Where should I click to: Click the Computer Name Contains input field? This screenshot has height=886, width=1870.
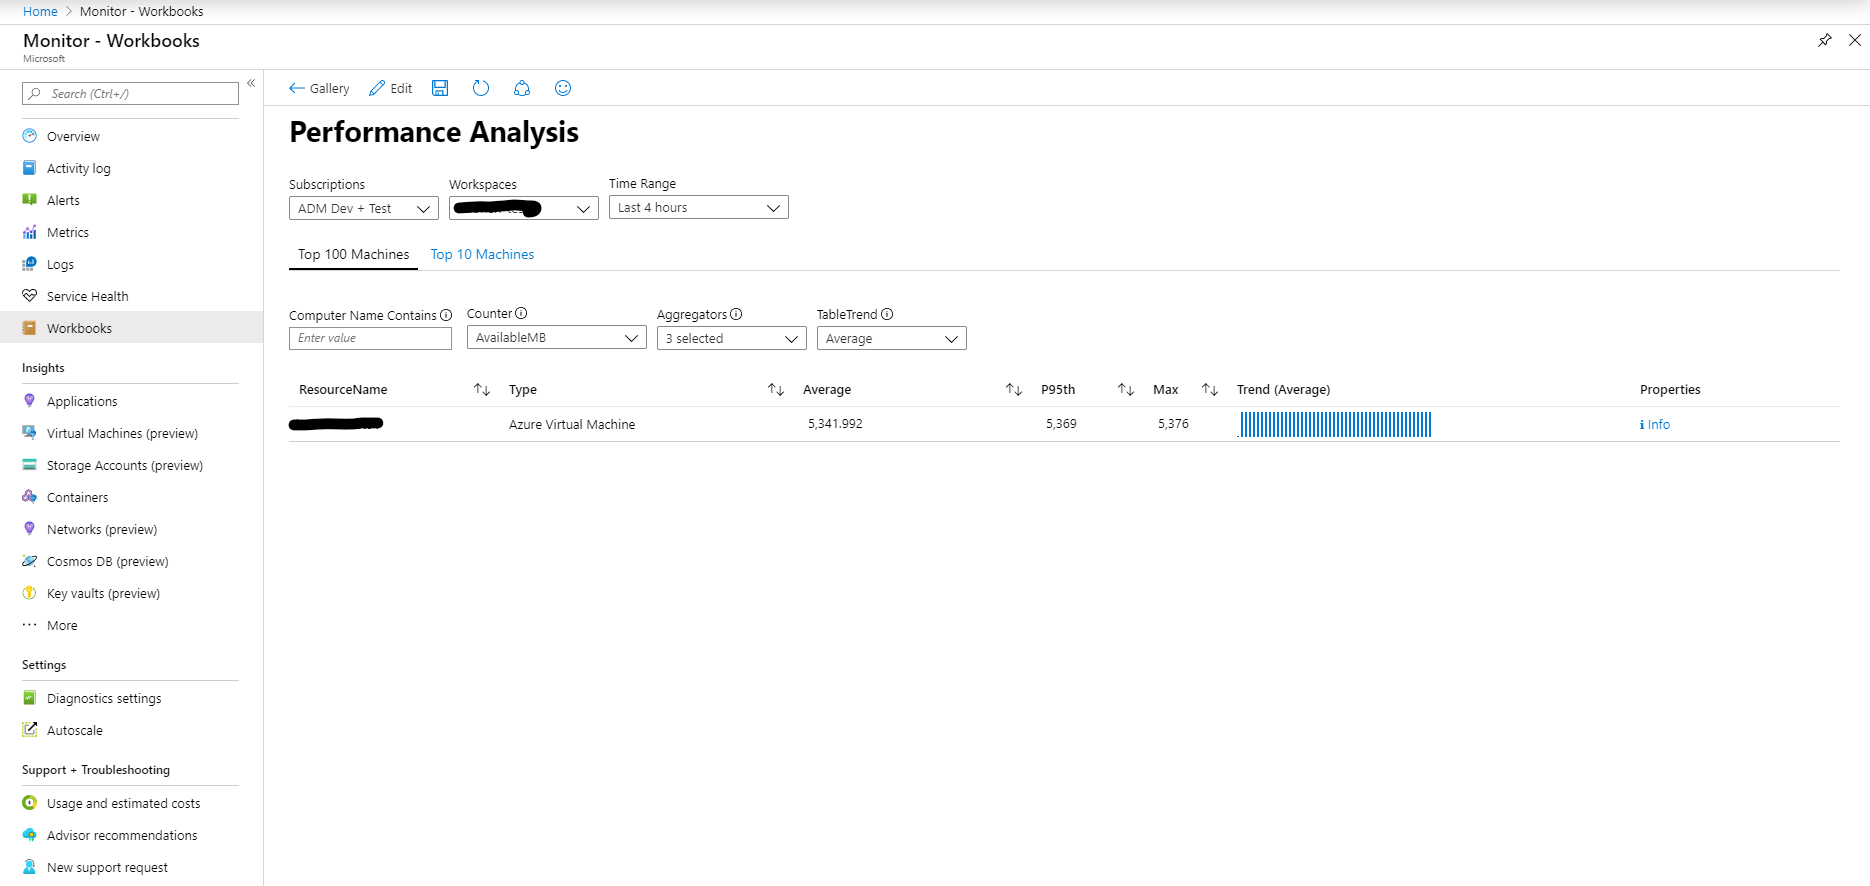point(370,338)
